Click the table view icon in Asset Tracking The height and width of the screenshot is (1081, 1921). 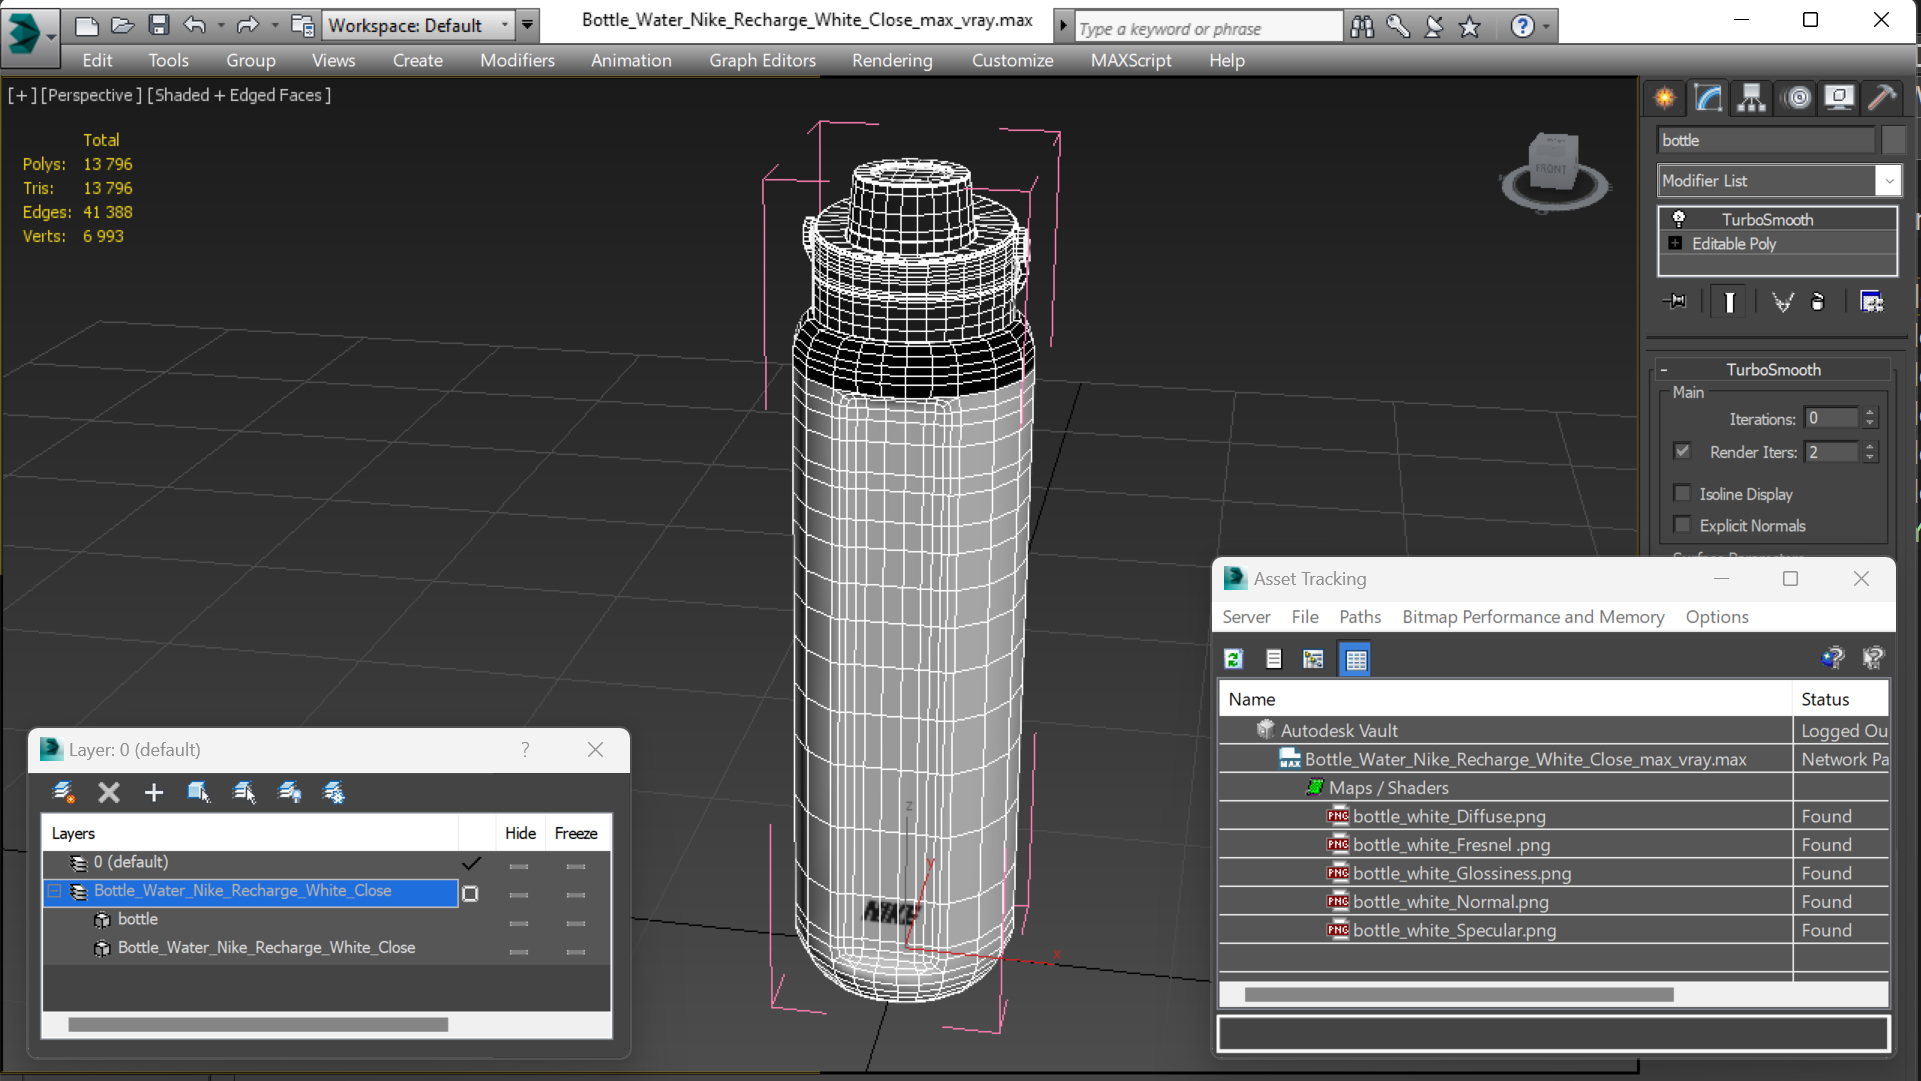point(1355,659)
